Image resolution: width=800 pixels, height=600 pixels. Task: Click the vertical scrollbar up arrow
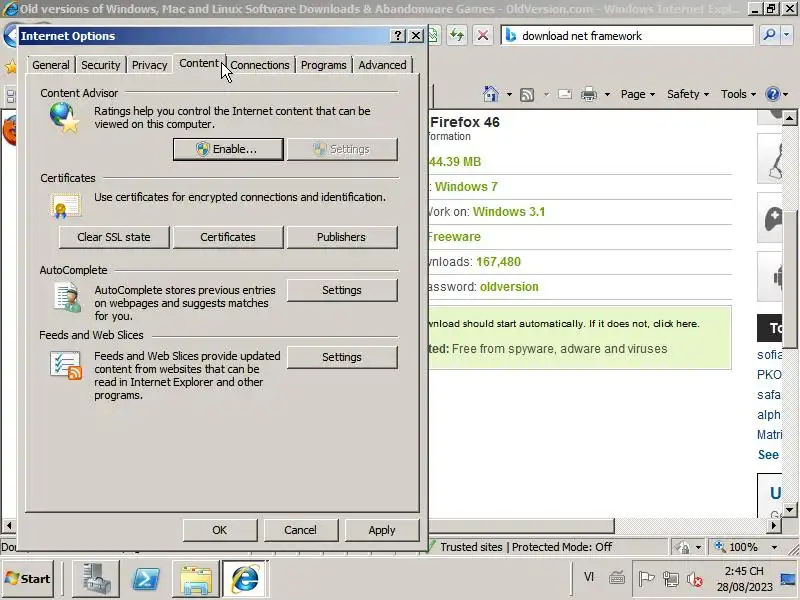(x=789, y=118)
